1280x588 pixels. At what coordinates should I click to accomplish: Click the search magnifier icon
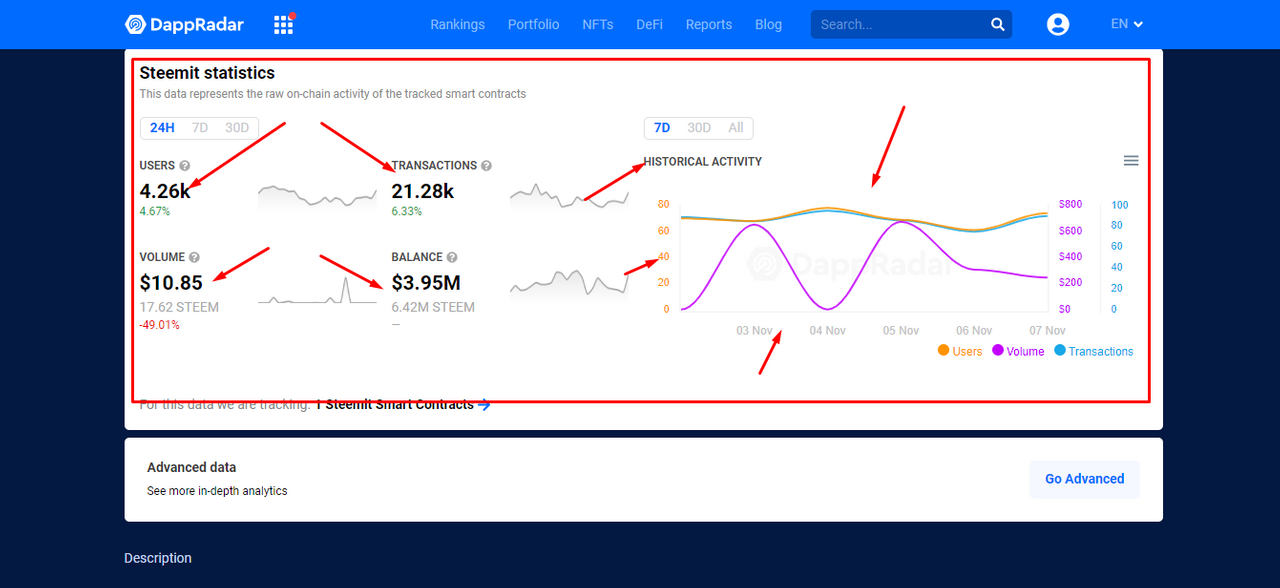click(997, 24)
